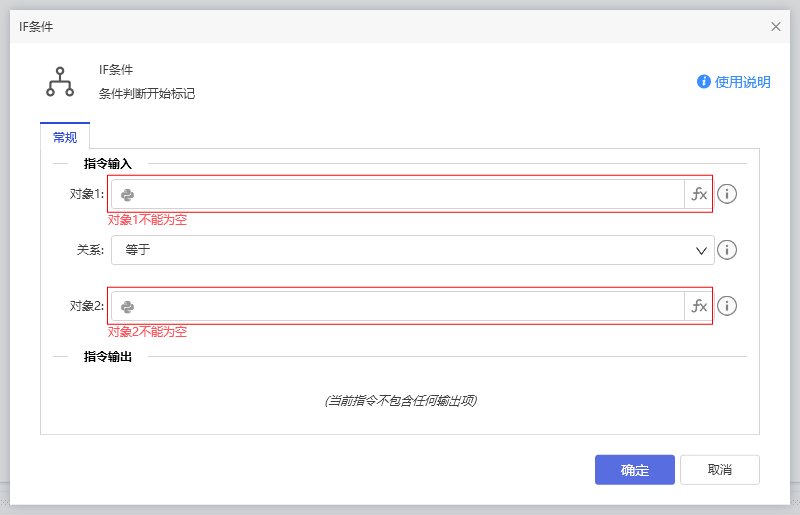The width and height of the screenshot is (800, 515).
Task: Click the Python mode icon in 对象1 field
Action: click(x=128, y=195)
